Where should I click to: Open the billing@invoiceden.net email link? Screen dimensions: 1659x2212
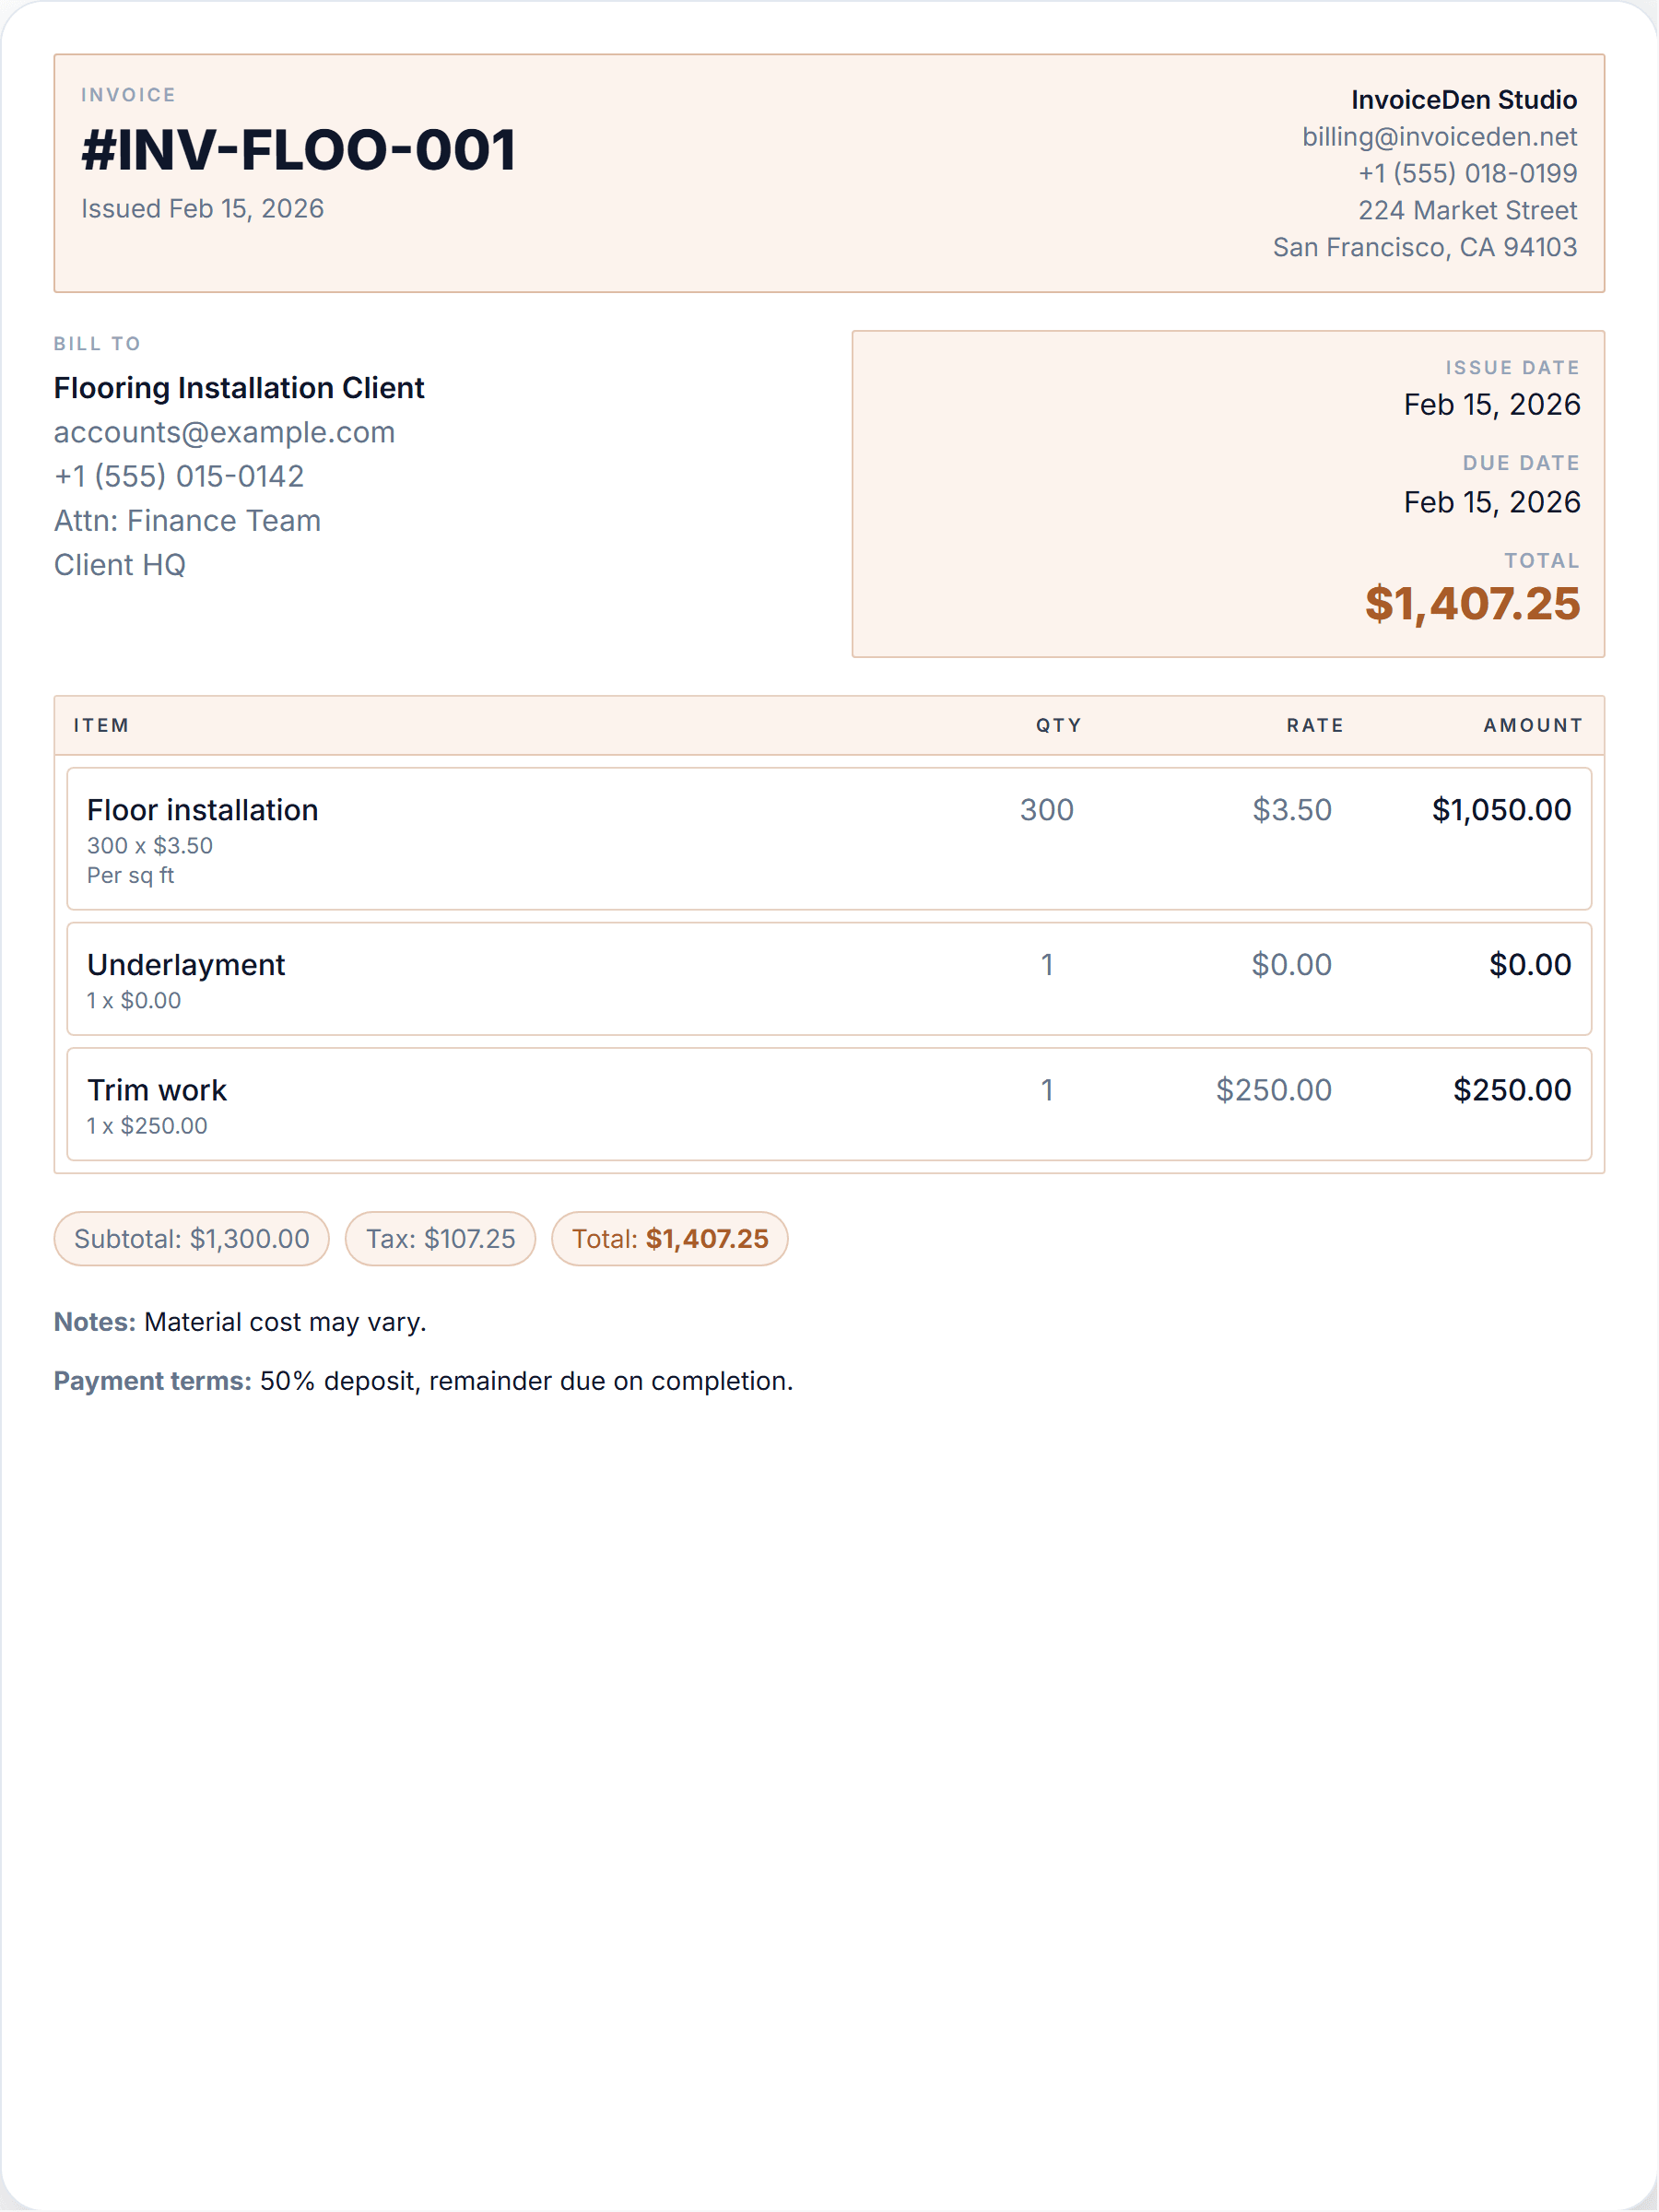click(x=1439, y=137)
